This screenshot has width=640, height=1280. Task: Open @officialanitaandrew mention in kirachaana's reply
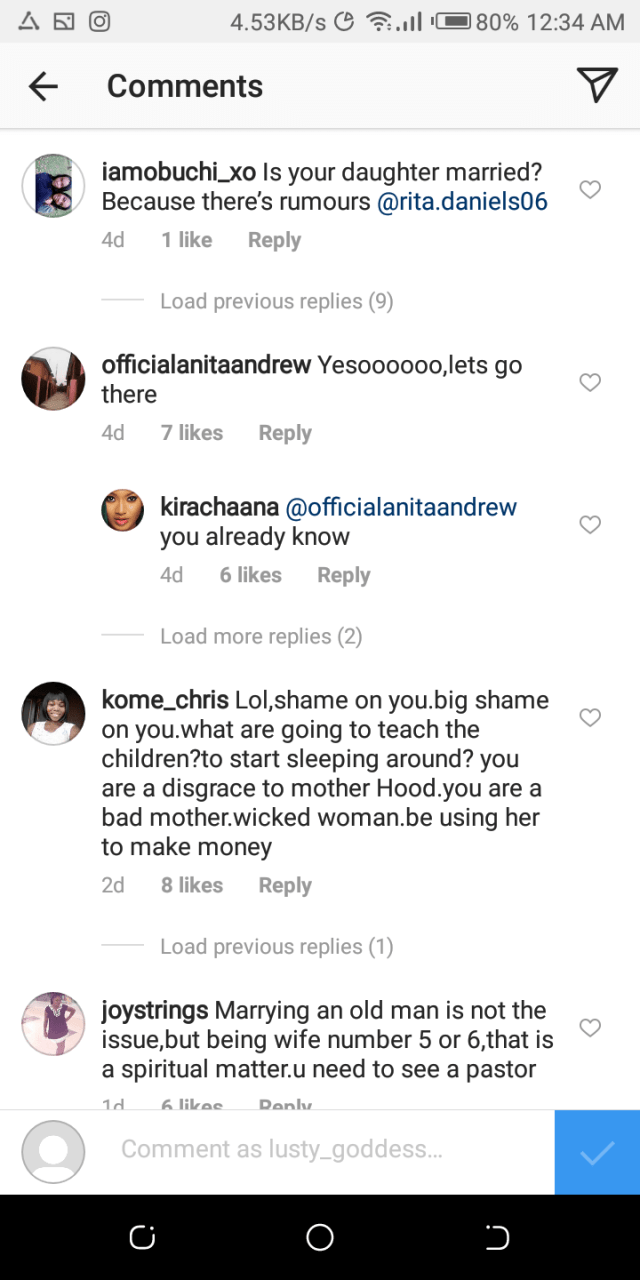(401, 507)
